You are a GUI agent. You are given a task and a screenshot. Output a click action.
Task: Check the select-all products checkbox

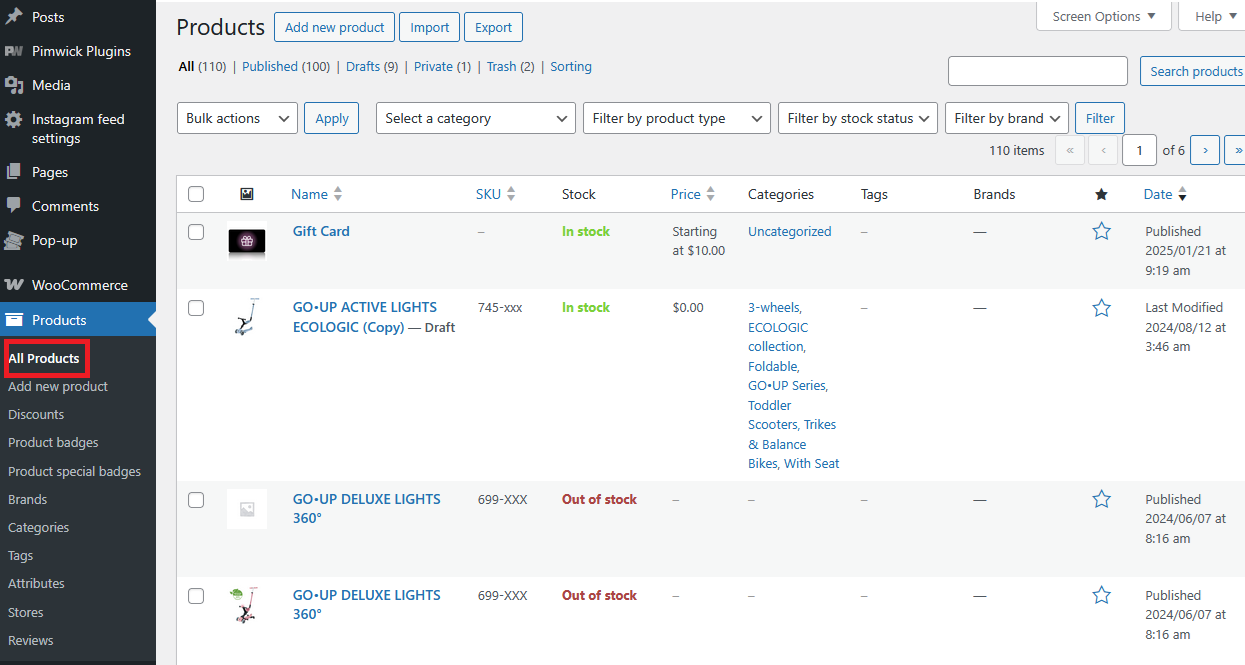[196, 194]
